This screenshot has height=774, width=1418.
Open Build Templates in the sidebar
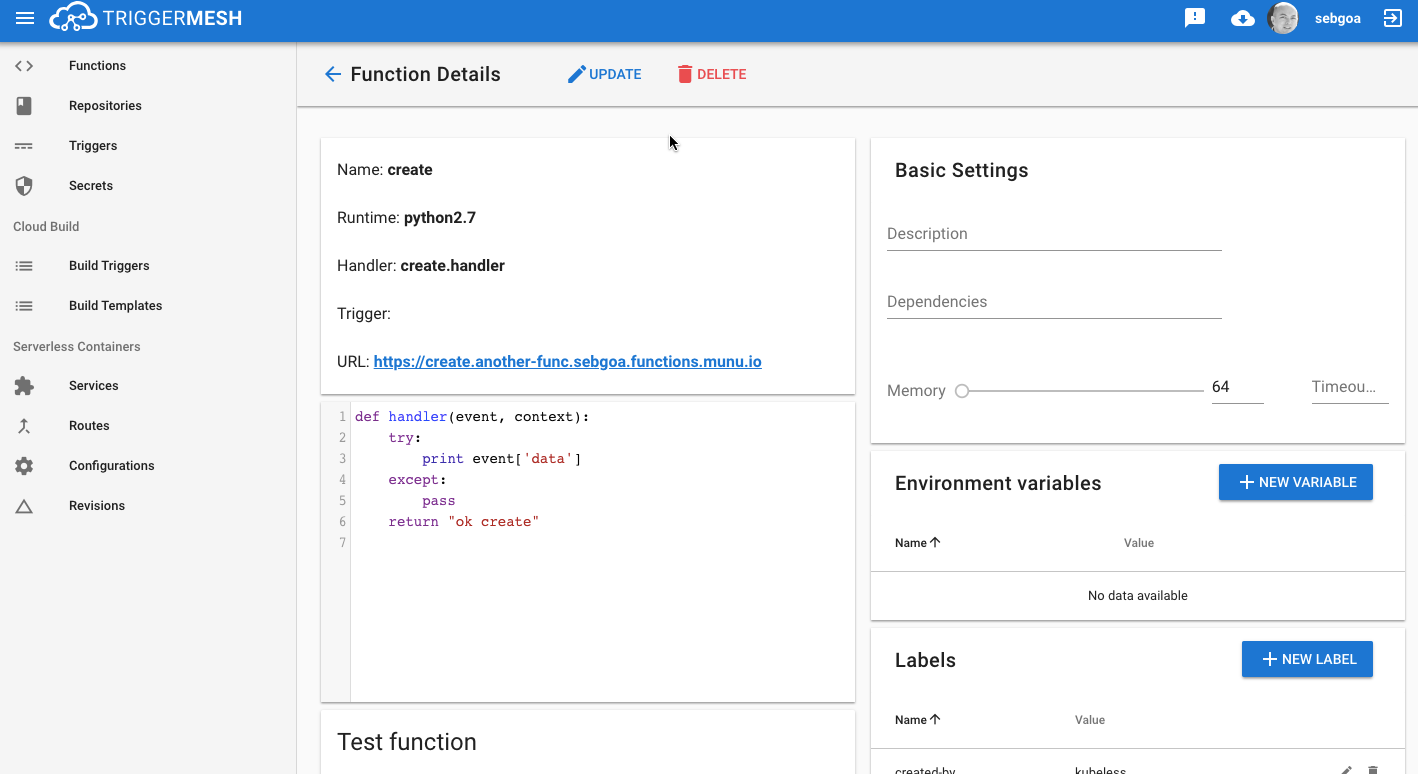click(x=115, y=306)
